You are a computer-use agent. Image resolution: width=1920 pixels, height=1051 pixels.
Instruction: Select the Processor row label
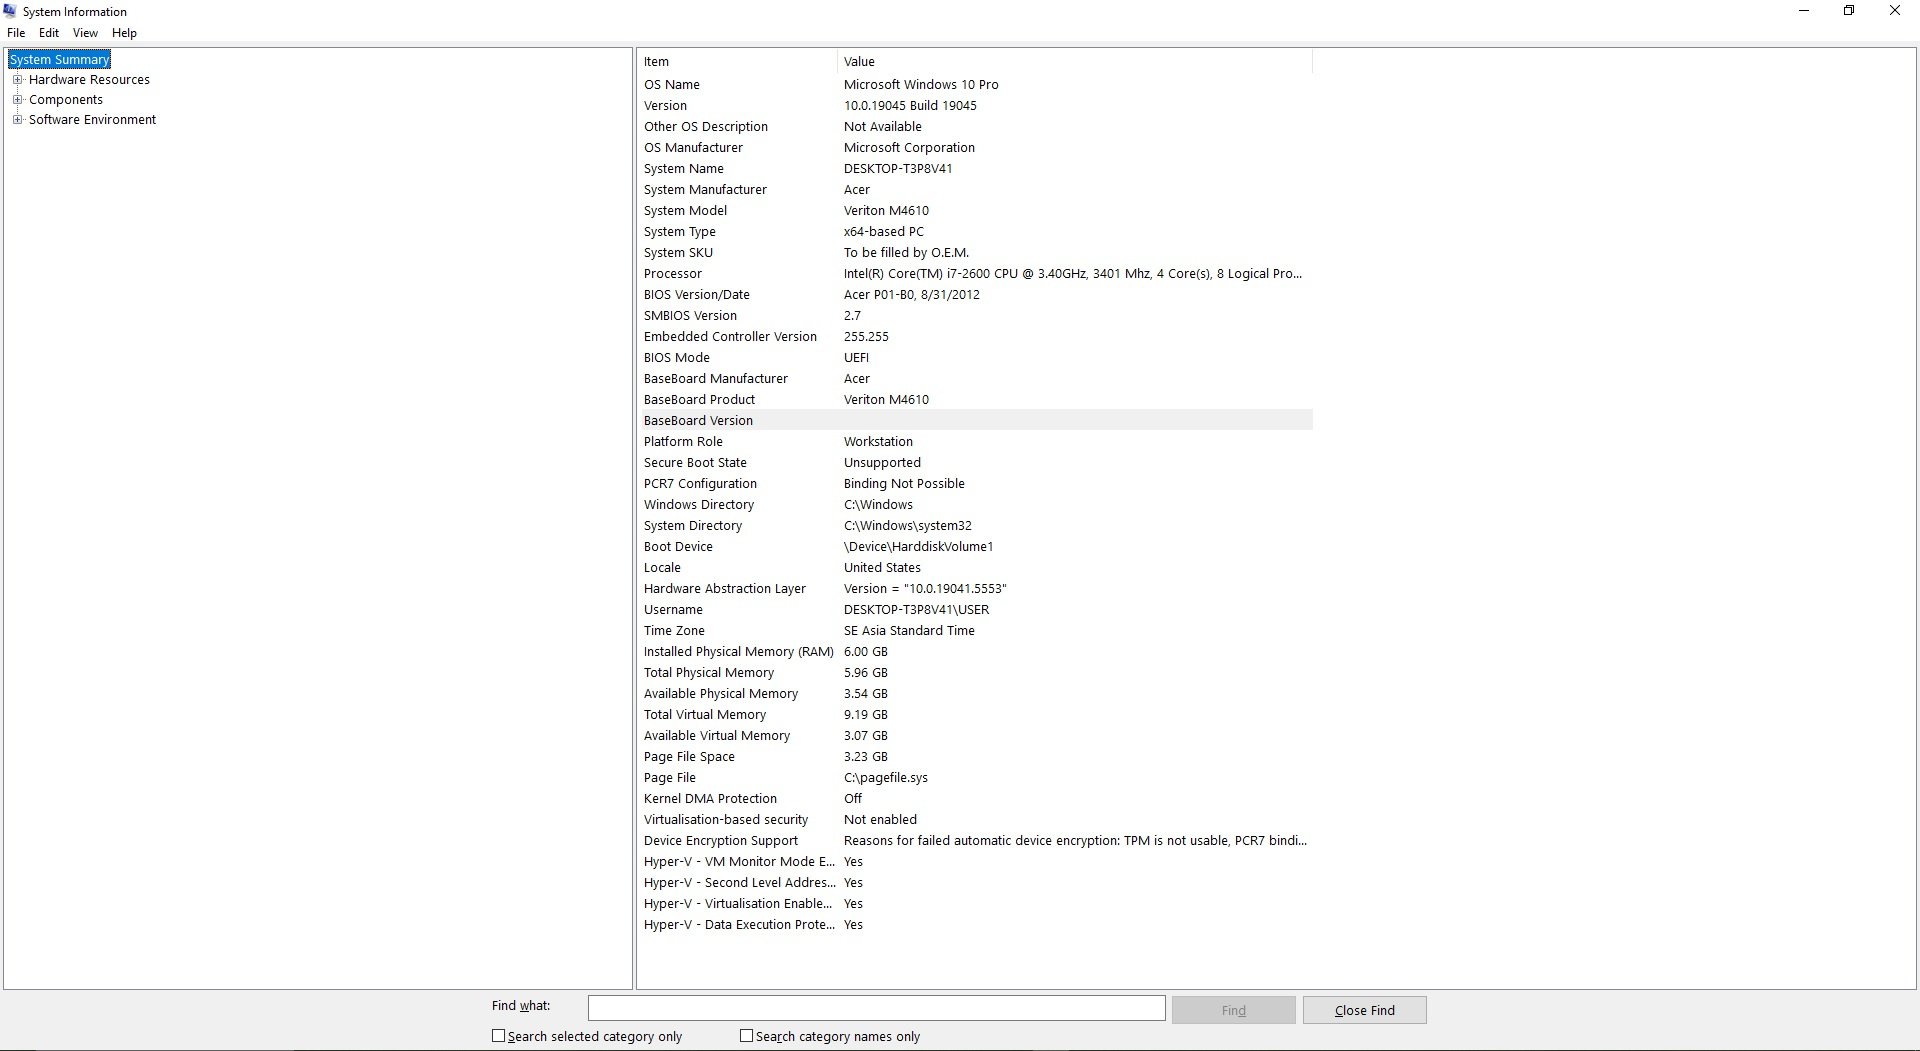click(x=673, y=274)
